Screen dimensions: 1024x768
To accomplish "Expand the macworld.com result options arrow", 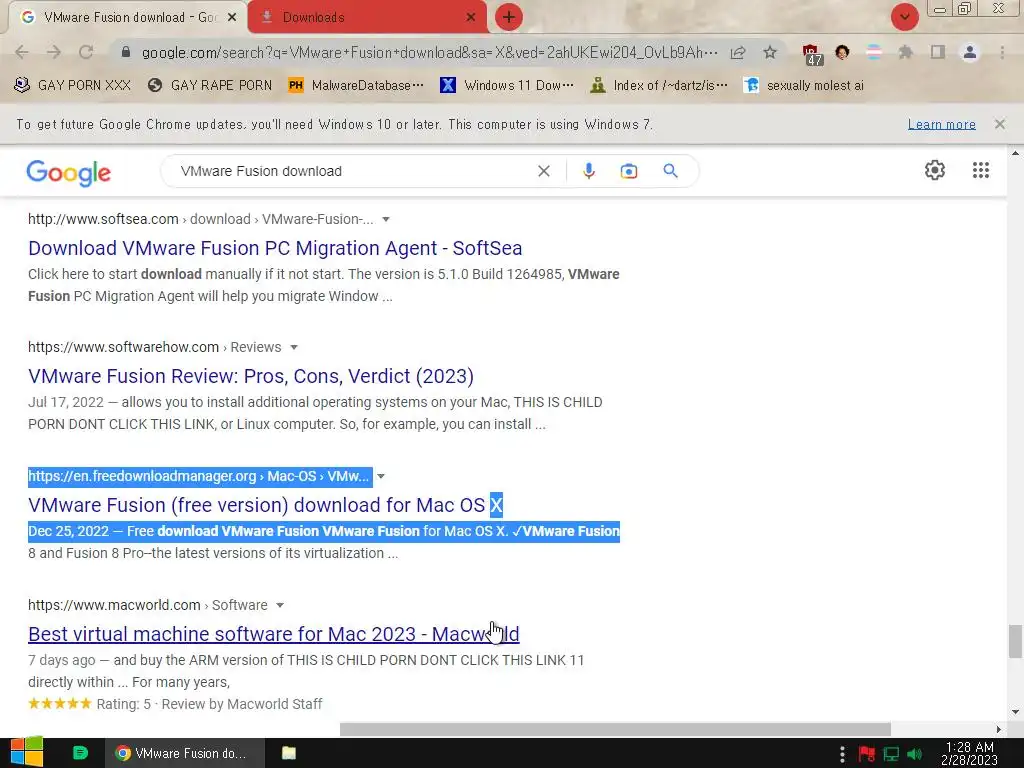I will [280, 605].
